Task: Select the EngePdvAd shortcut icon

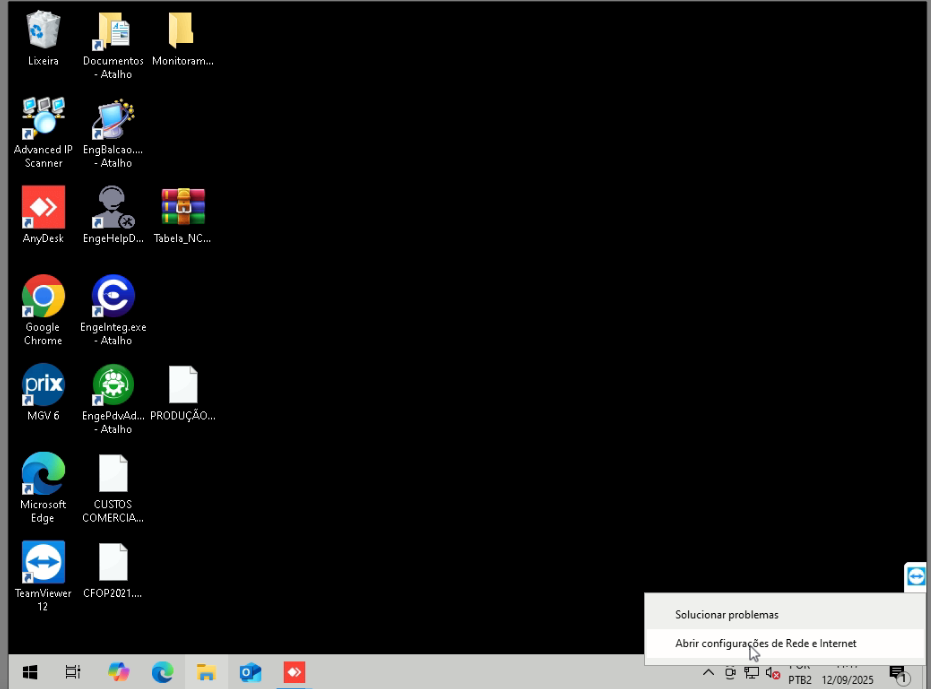Action: (x=113, y=385)
